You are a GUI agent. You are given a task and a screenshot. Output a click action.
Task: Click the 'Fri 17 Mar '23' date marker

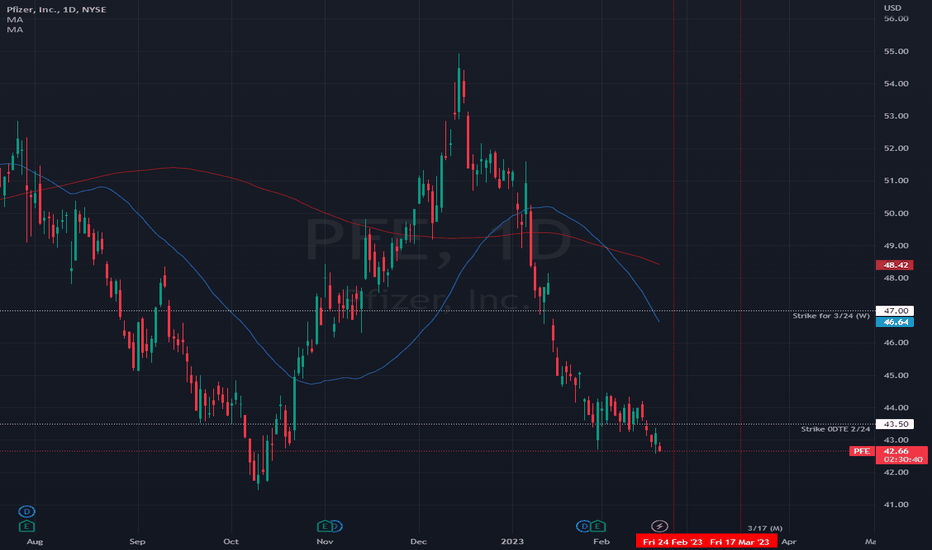tap(739, 542)
